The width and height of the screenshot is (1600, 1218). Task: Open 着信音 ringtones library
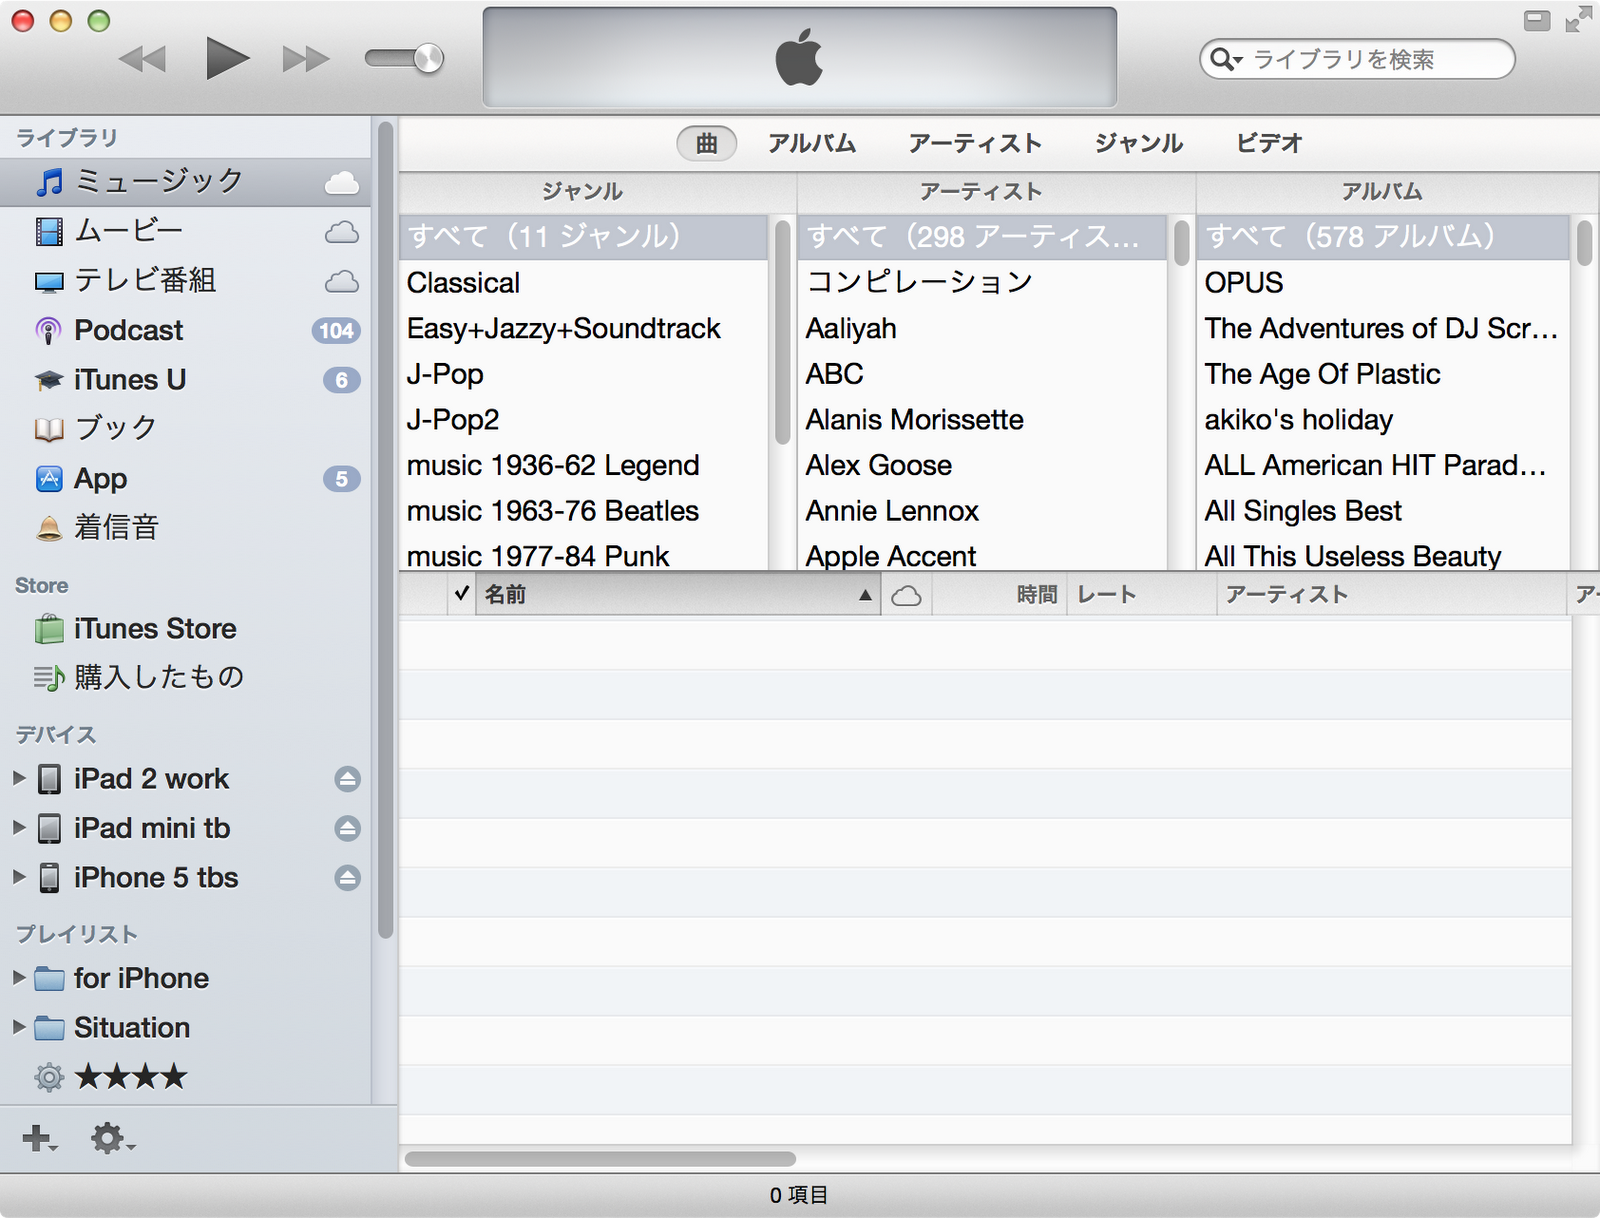coord(185,527)
